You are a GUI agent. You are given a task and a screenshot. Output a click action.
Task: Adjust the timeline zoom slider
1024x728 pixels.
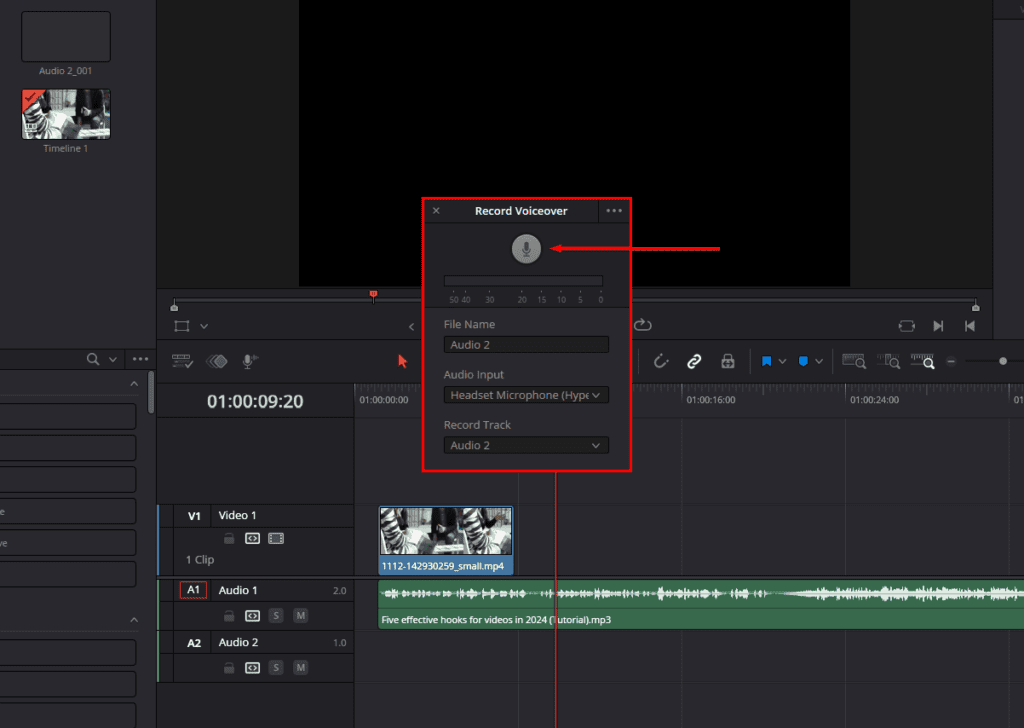tap(1003, 361)
